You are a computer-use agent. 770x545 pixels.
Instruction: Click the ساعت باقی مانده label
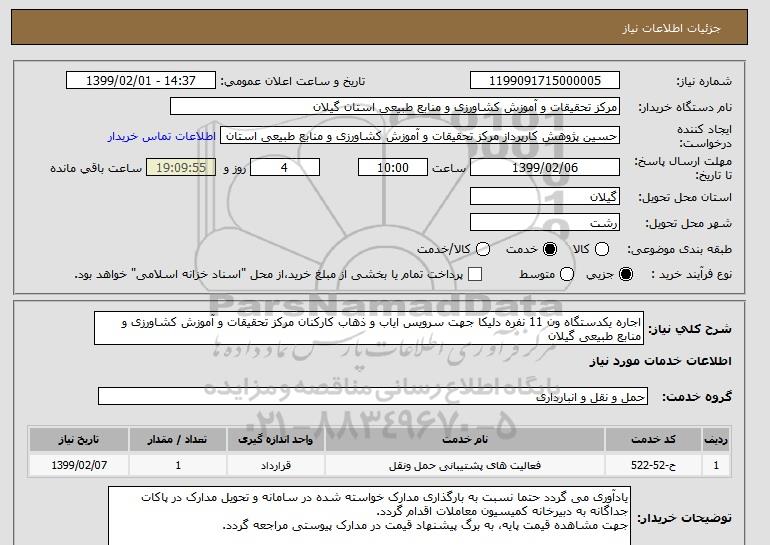[96, 168]
